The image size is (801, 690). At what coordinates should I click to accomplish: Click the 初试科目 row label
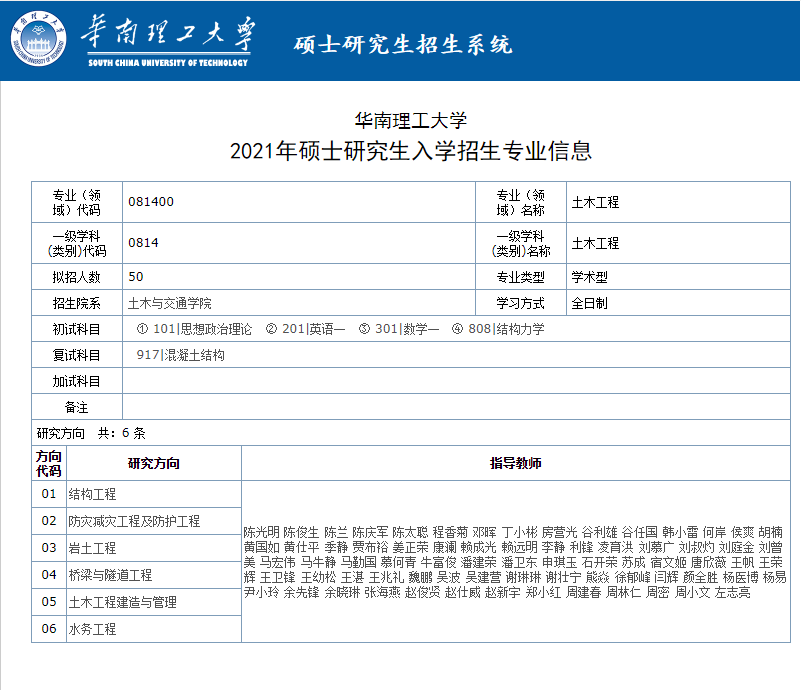[x=77, y=329]
